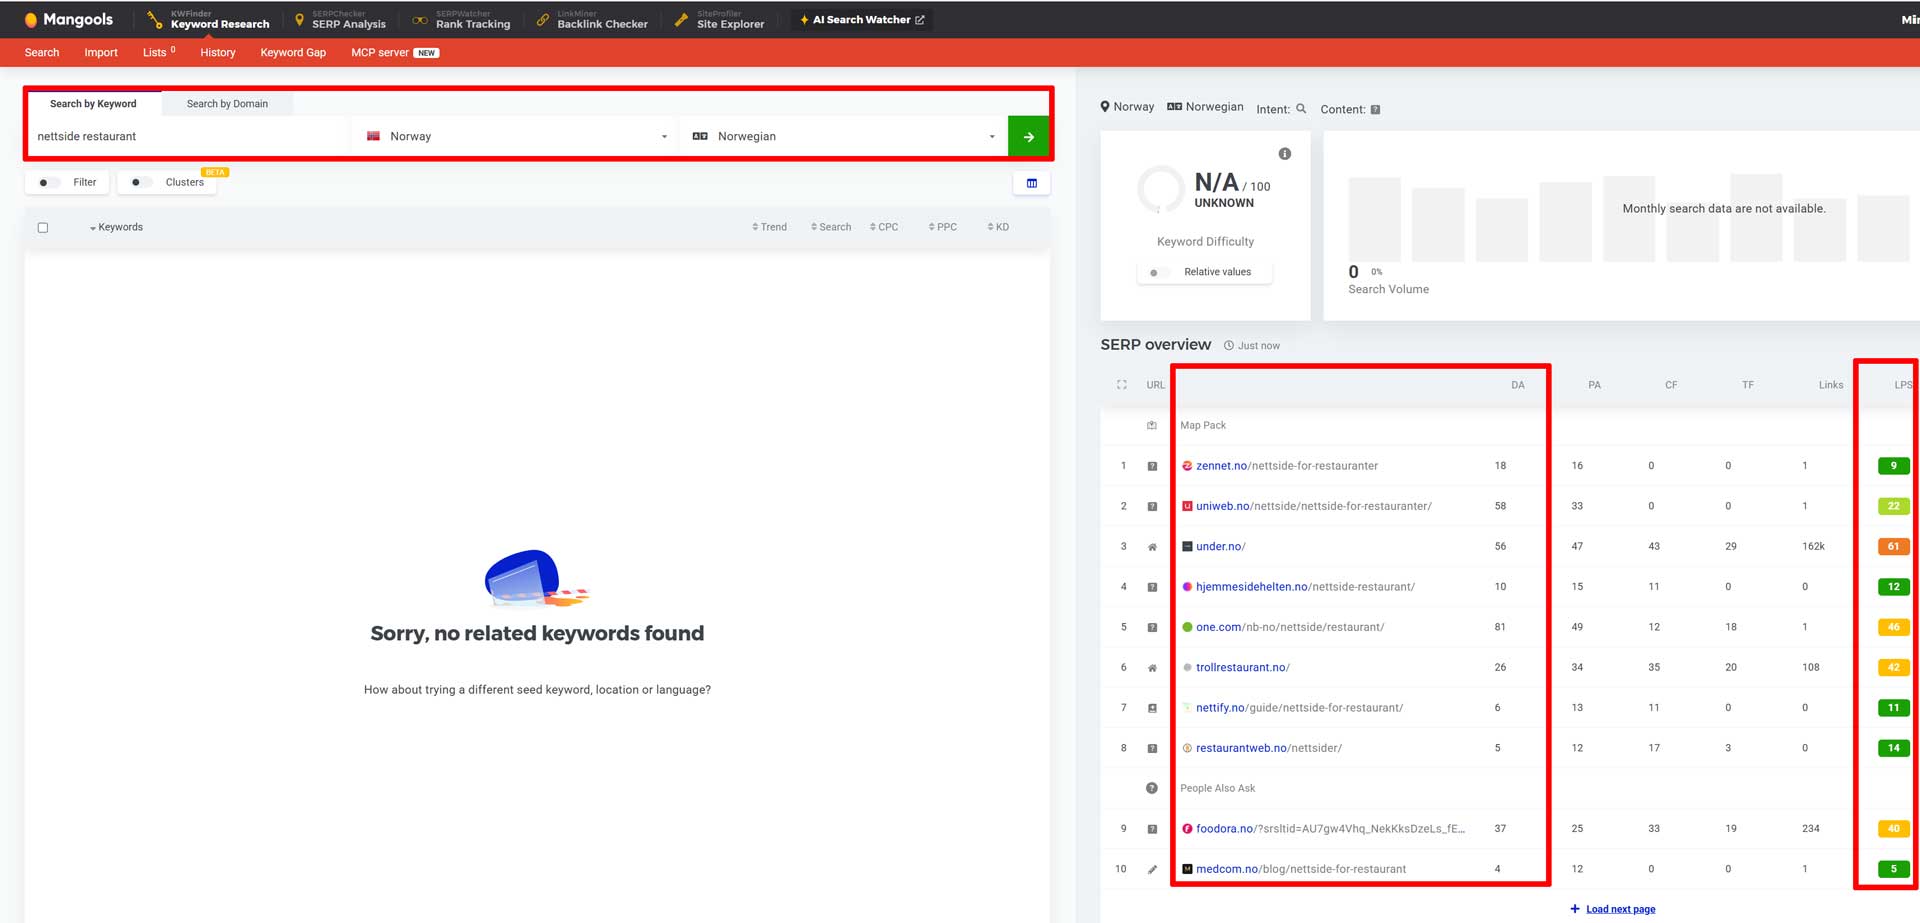Open the Norway location dropdown

[x=515, y=136]
